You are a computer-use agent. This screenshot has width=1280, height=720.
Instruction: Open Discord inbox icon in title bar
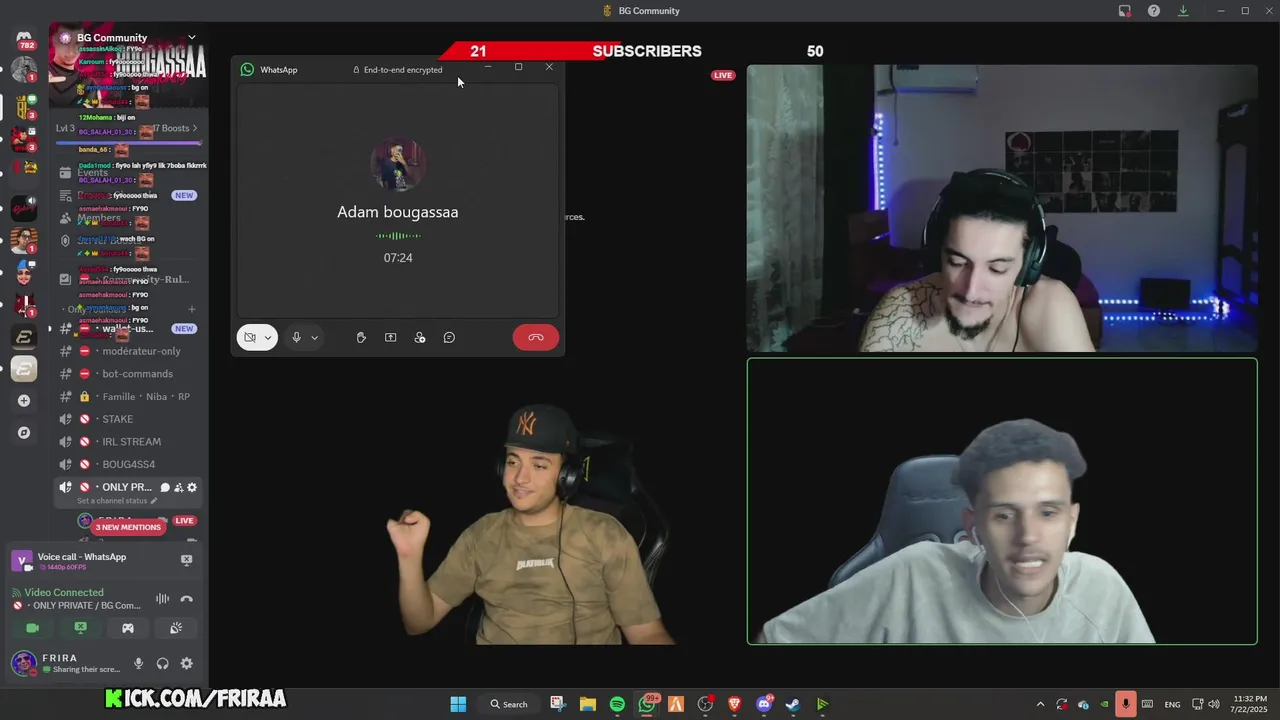(1124, 11)
